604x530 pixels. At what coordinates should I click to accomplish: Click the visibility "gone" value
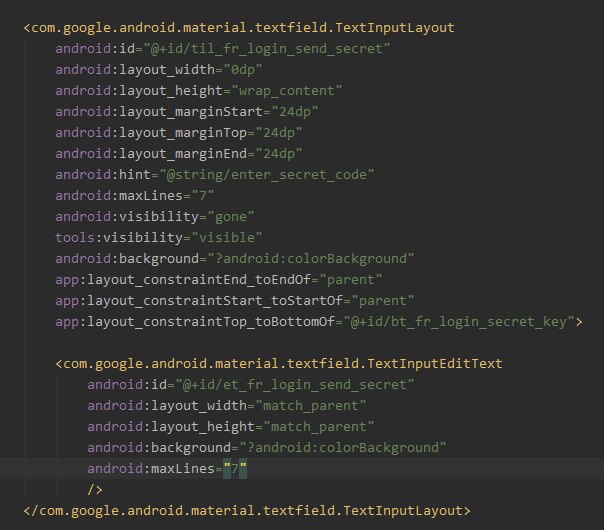[x=230, y=217]
